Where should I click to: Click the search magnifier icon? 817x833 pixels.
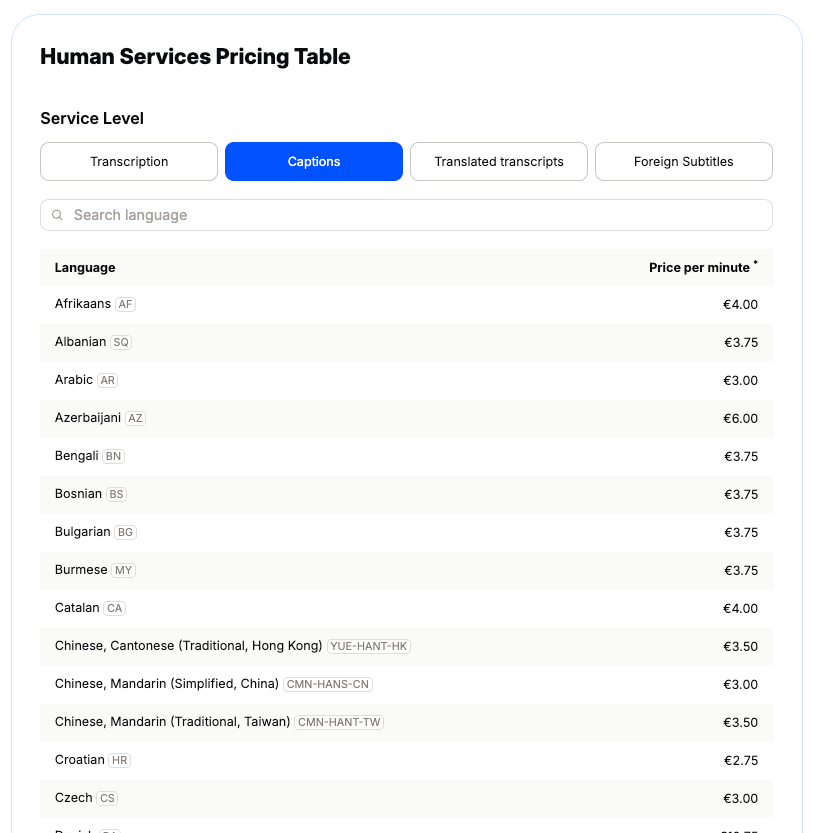point(57,215)
